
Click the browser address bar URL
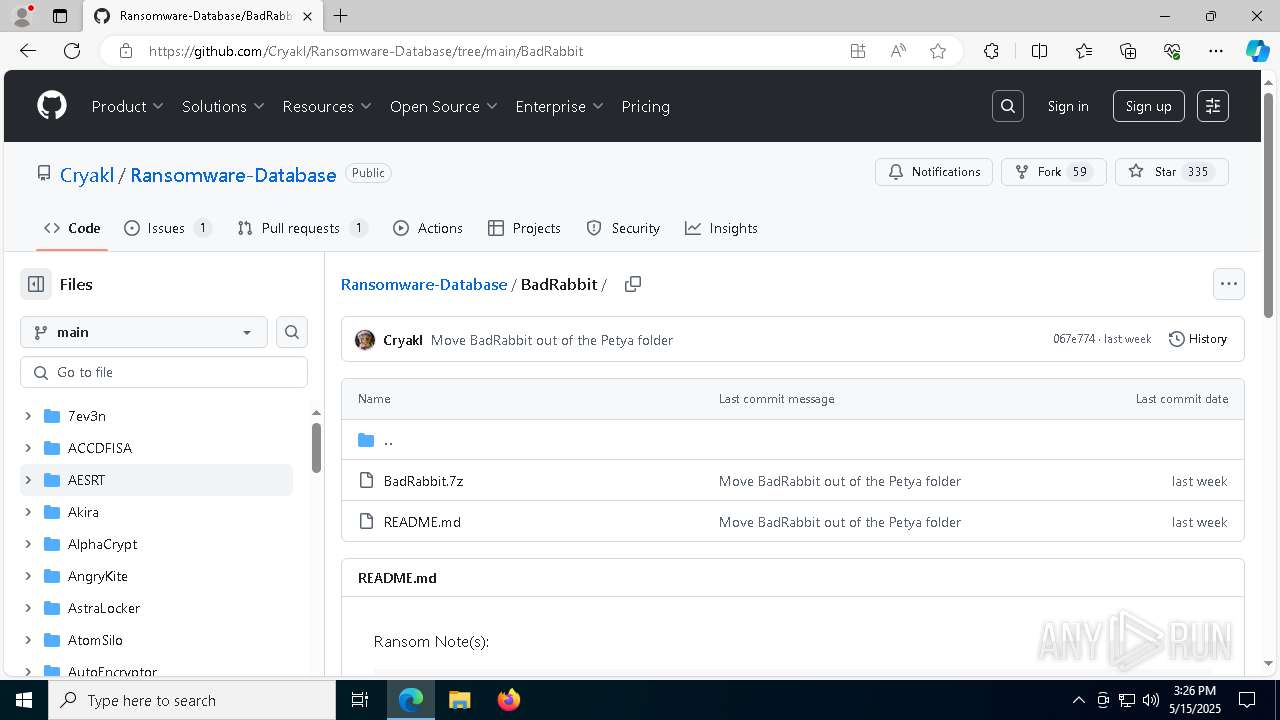tap(366, 51)
